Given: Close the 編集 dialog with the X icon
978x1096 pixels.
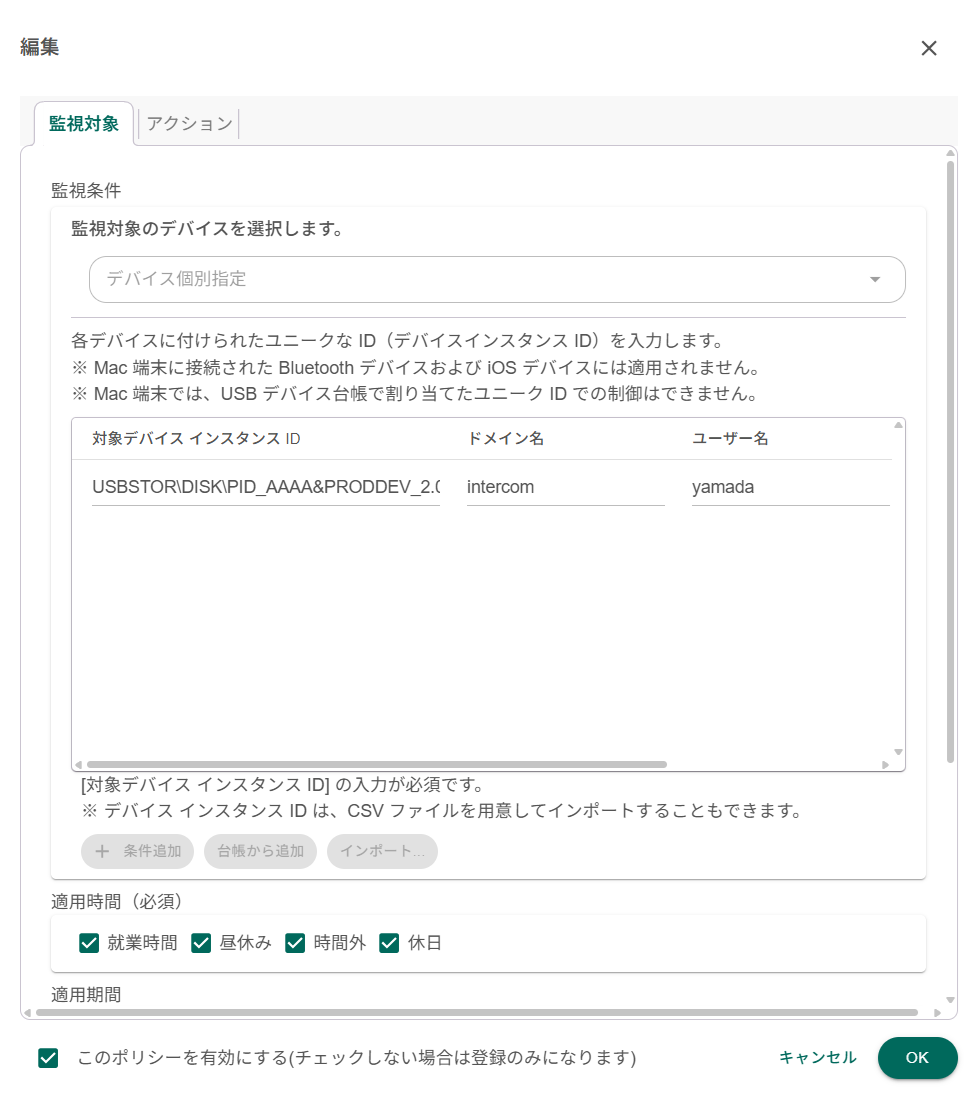Looking at the screenshot, I should pos(928,48).
